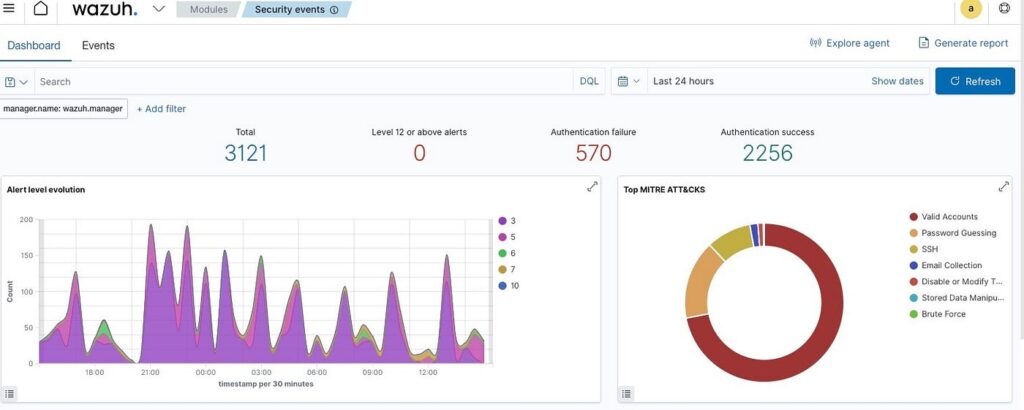Go to Modules breadcrumb
1024x410 pixels.
tap(208, 10)
